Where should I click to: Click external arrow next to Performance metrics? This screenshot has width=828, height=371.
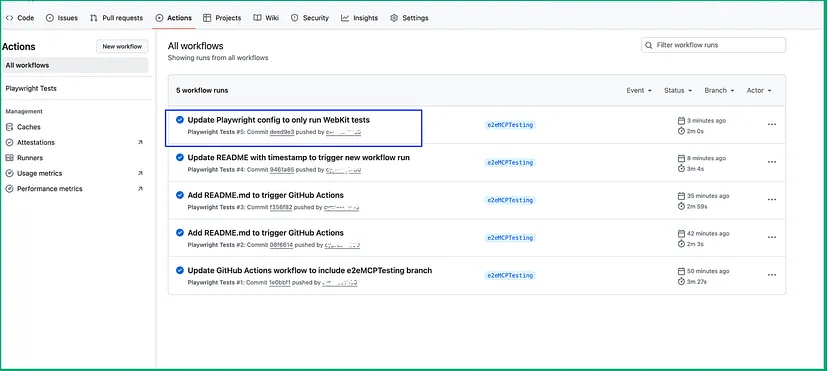pyautogui.click(x=140, y=188)
